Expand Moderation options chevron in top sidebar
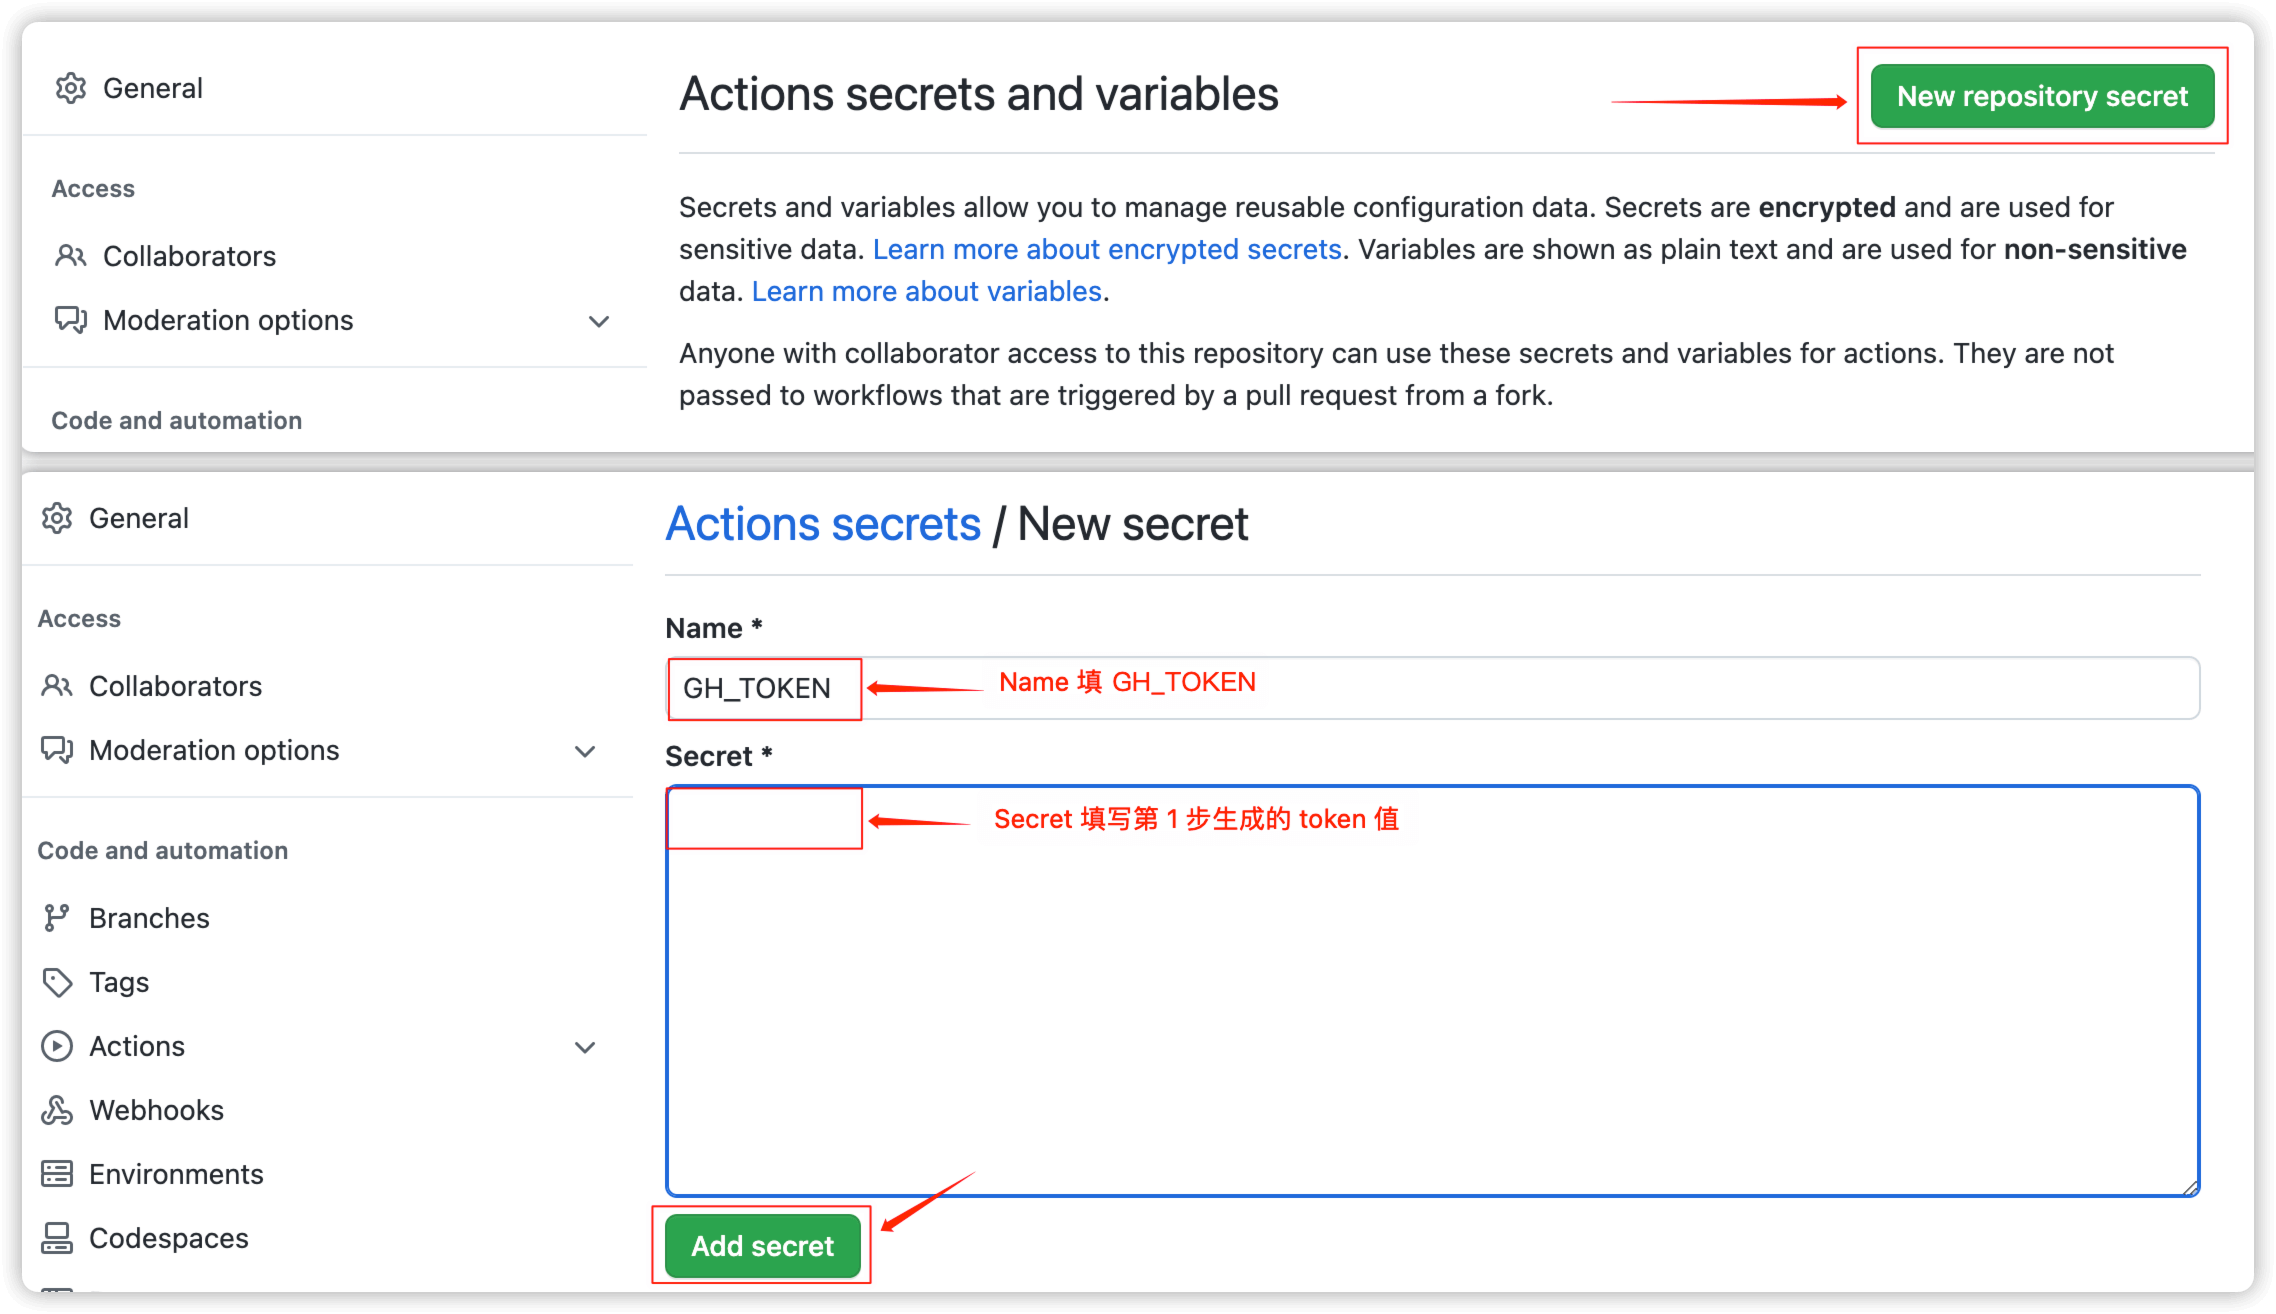The image size is (2276, 1314). [599, 321]
